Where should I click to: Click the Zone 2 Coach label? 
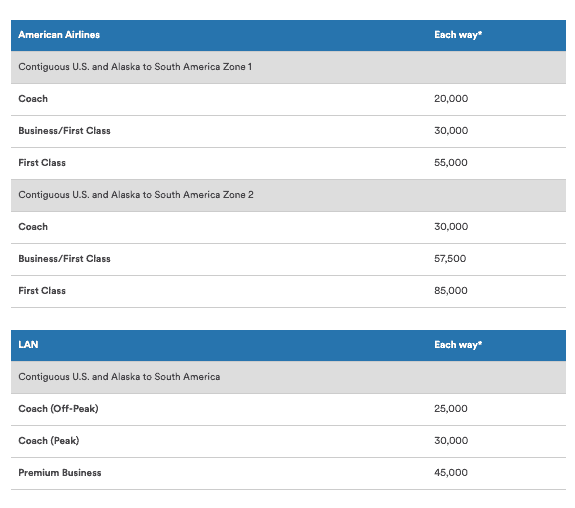(x=33, y=227)
